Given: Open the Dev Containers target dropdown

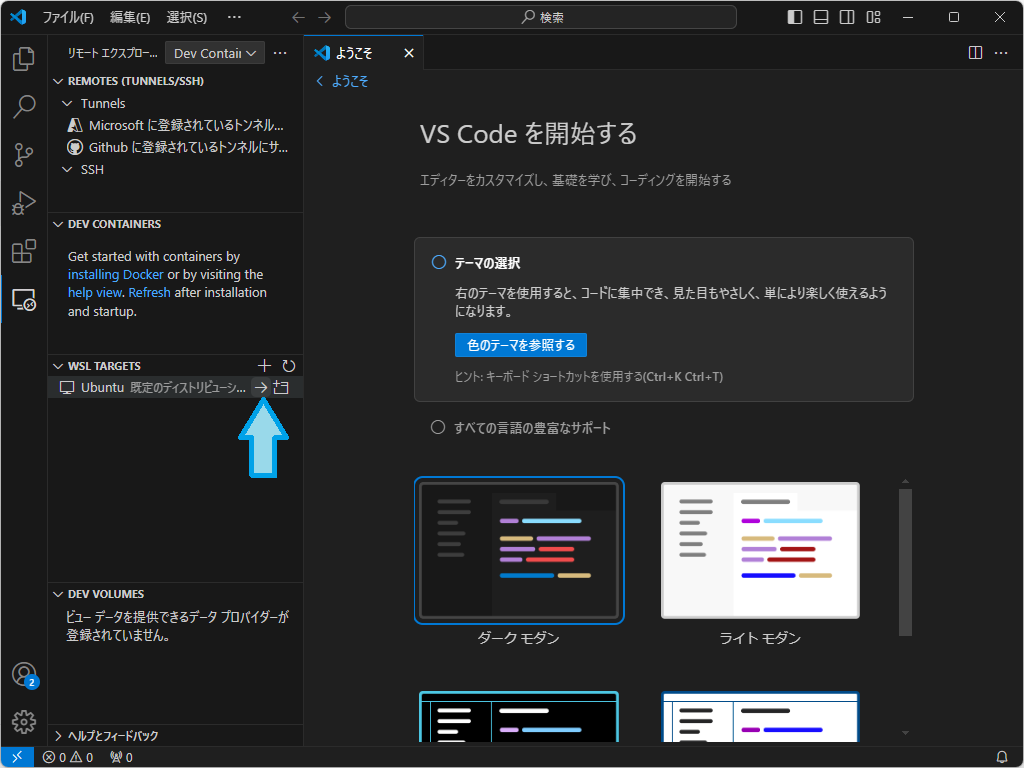Looking at the screenshot, I should [215, 53].
